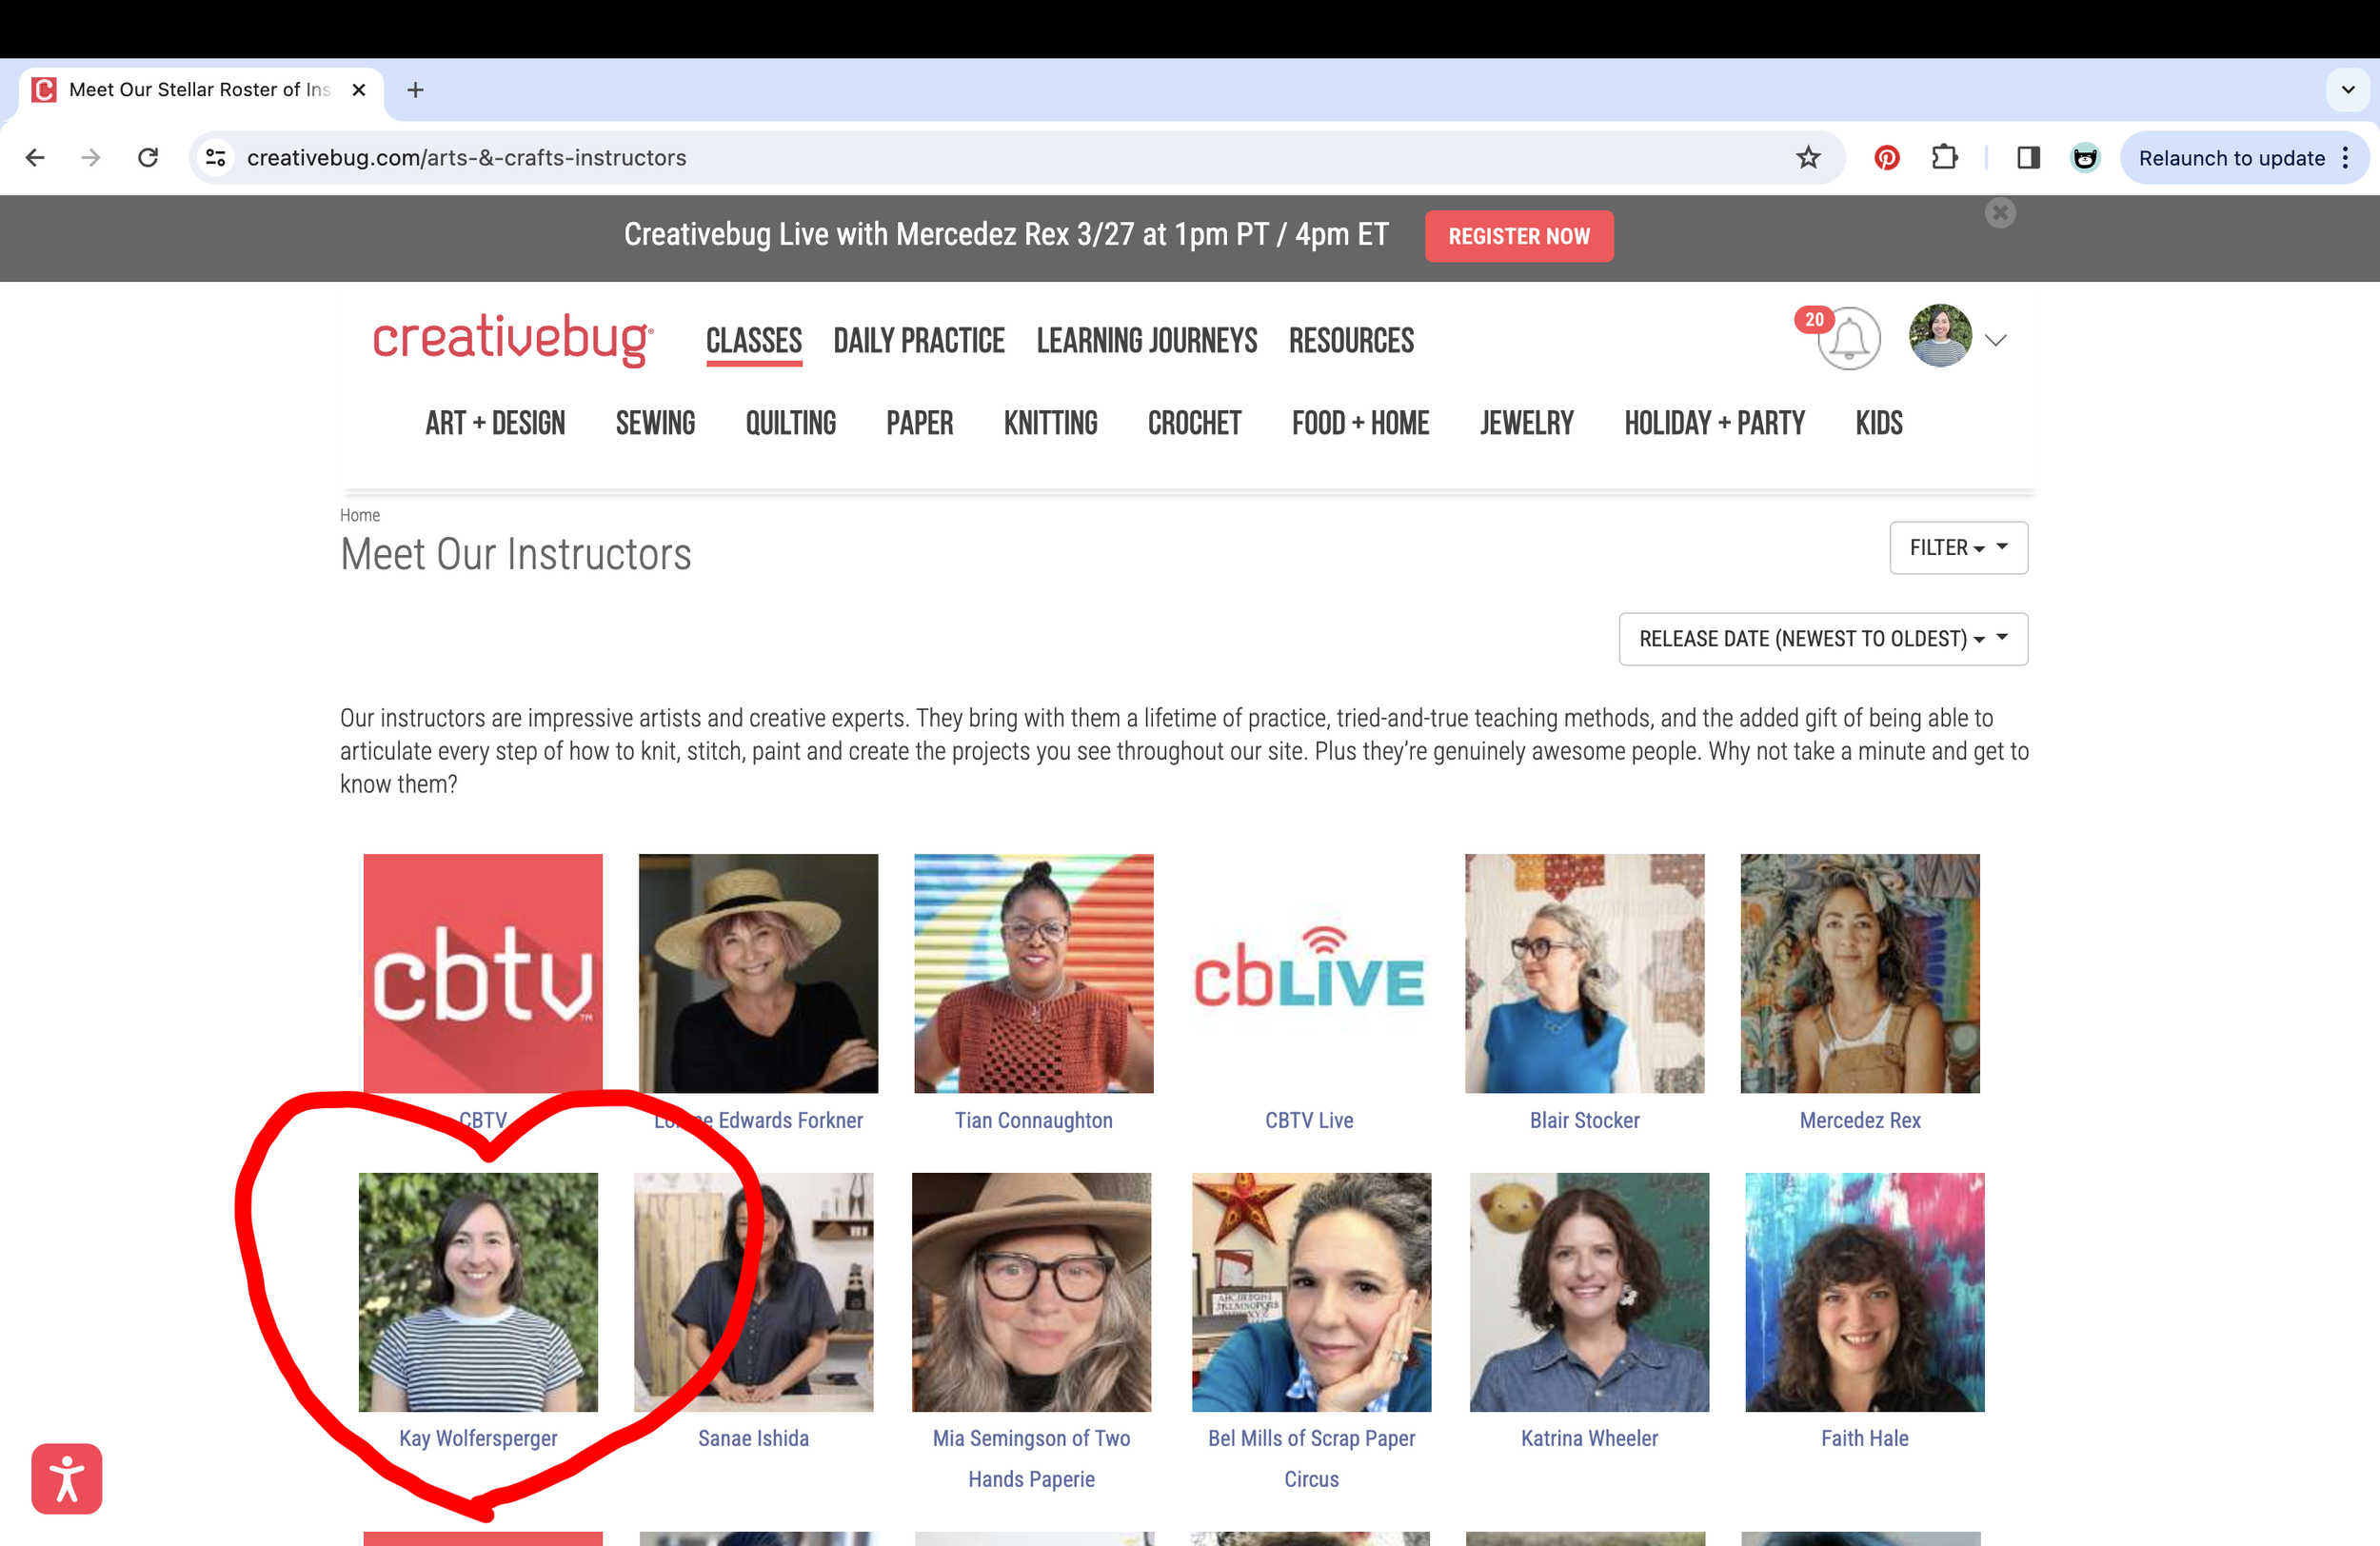The height and width of the screenshot is (1546, 2380).
Task: Open the tab search chevron
Action: [2347, 90]
